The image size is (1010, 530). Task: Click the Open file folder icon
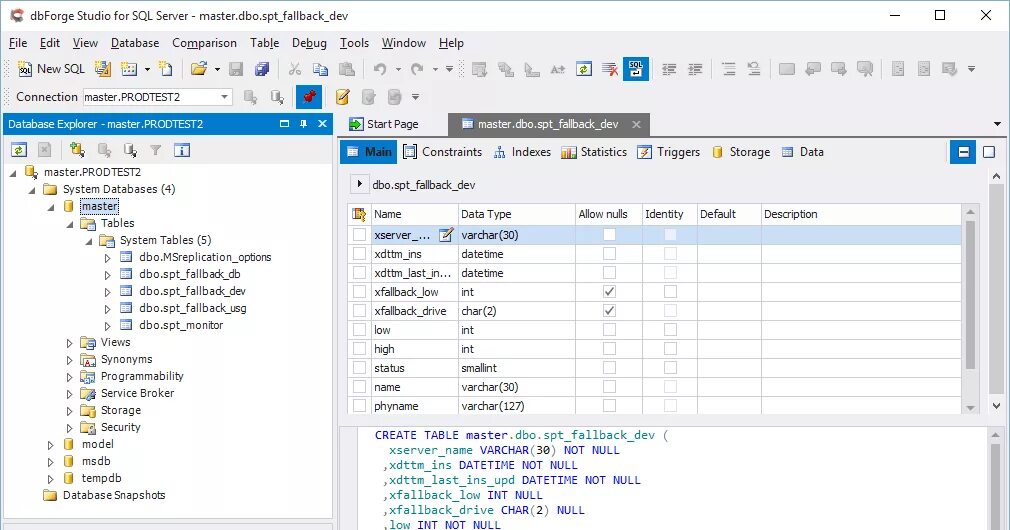click(199, 69)
